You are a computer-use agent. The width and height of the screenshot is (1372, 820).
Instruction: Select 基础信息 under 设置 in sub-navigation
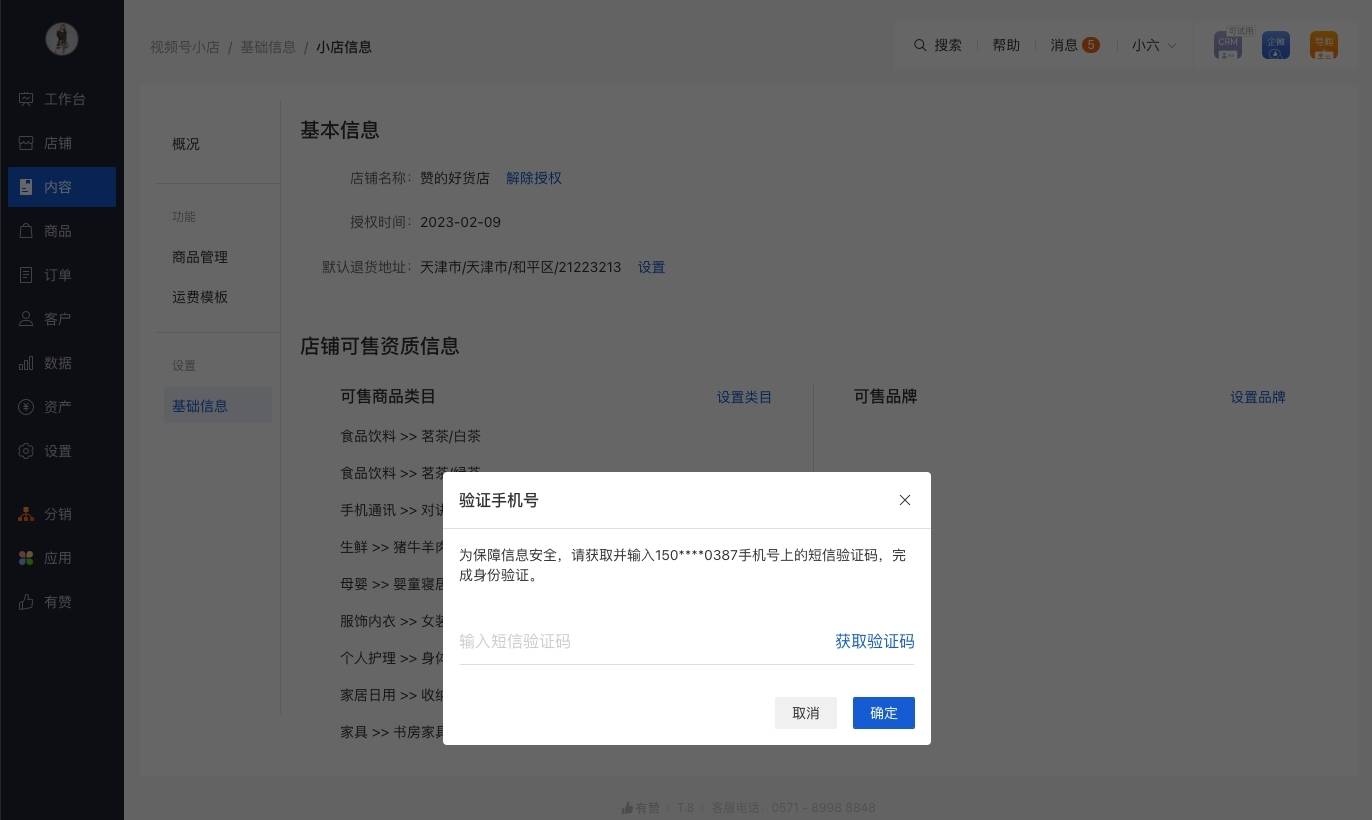[x=218, y=405]
